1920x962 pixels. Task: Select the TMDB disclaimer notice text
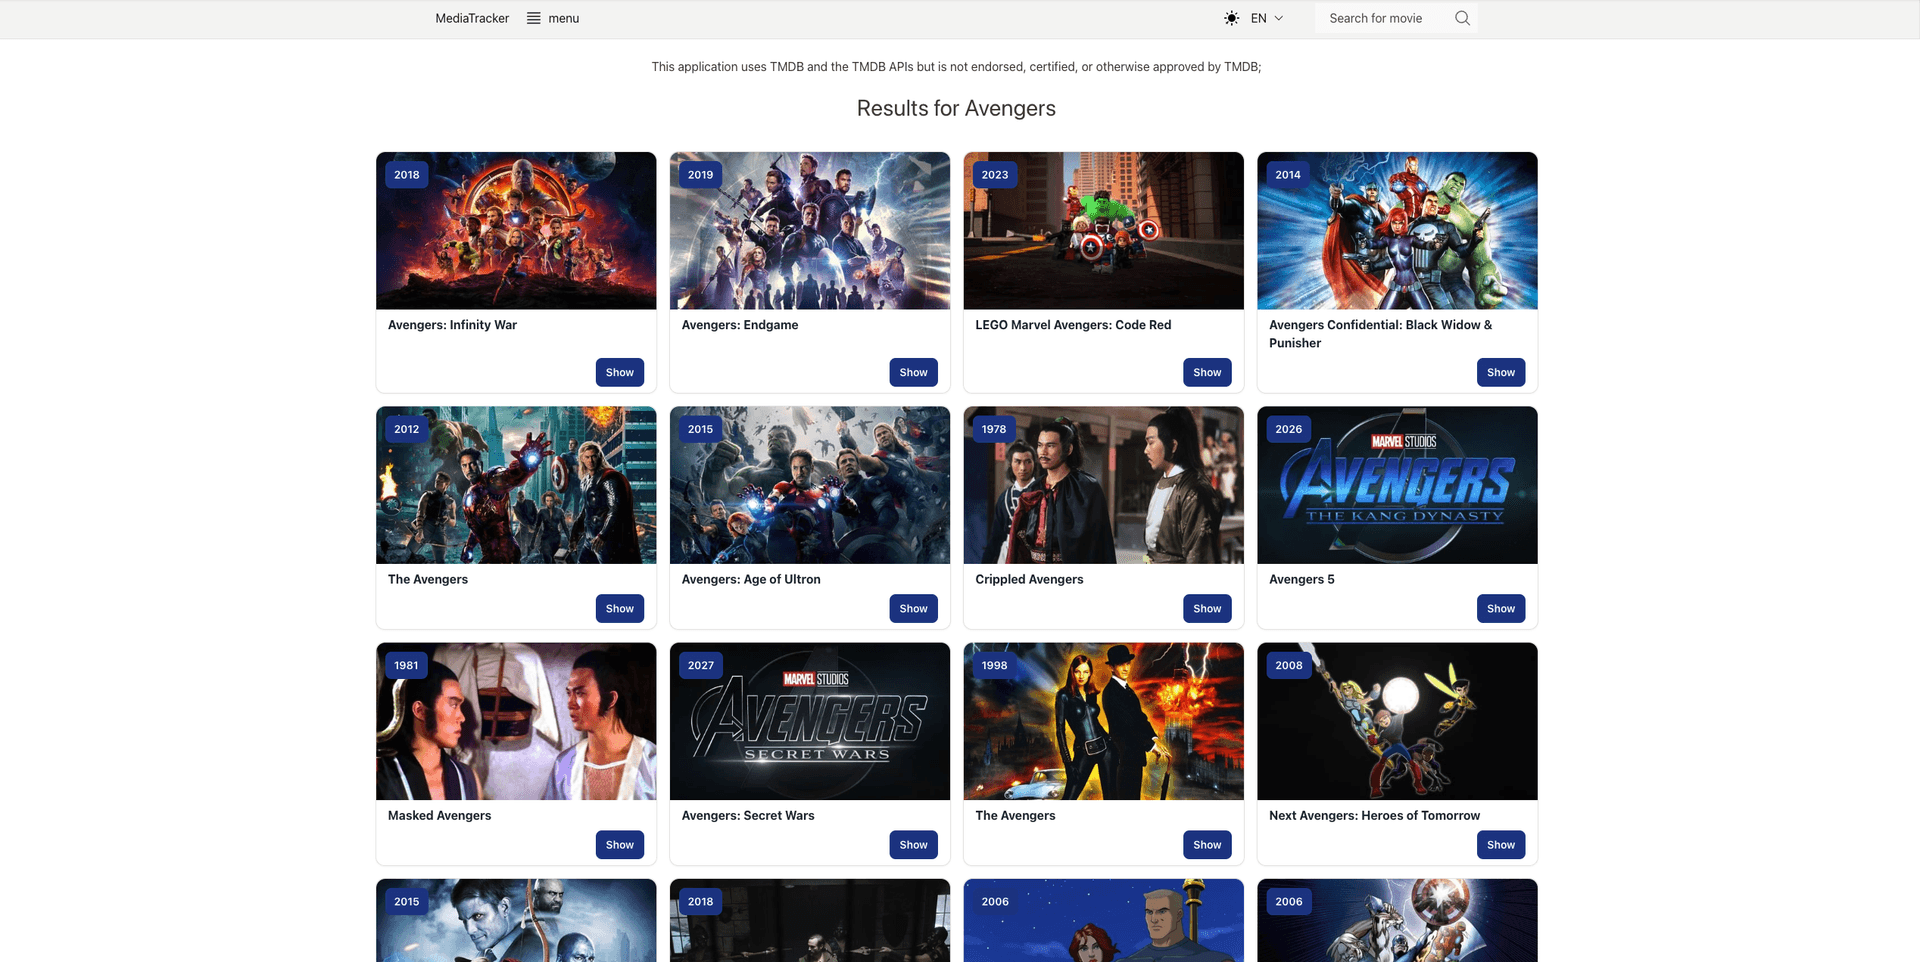tap(956, 67)
